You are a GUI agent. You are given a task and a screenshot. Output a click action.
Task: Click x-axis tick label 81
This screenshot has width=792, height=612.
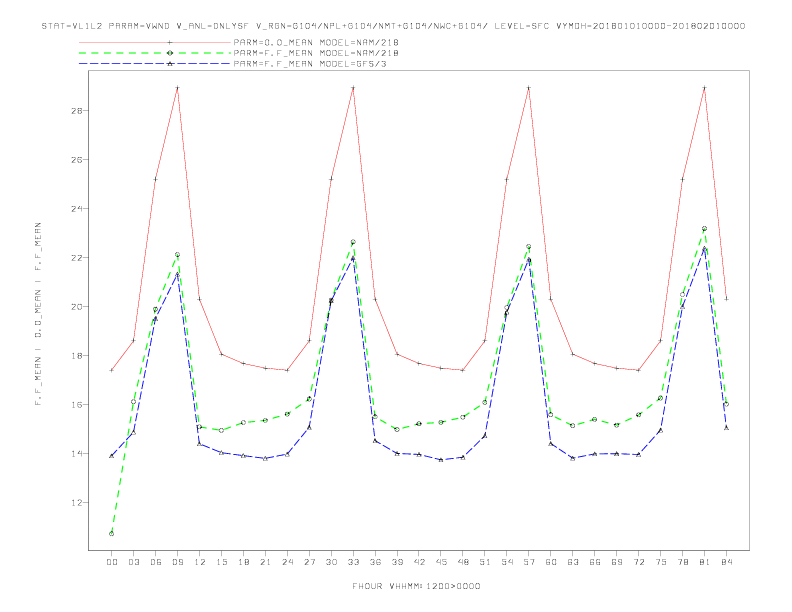pos(705,562)
